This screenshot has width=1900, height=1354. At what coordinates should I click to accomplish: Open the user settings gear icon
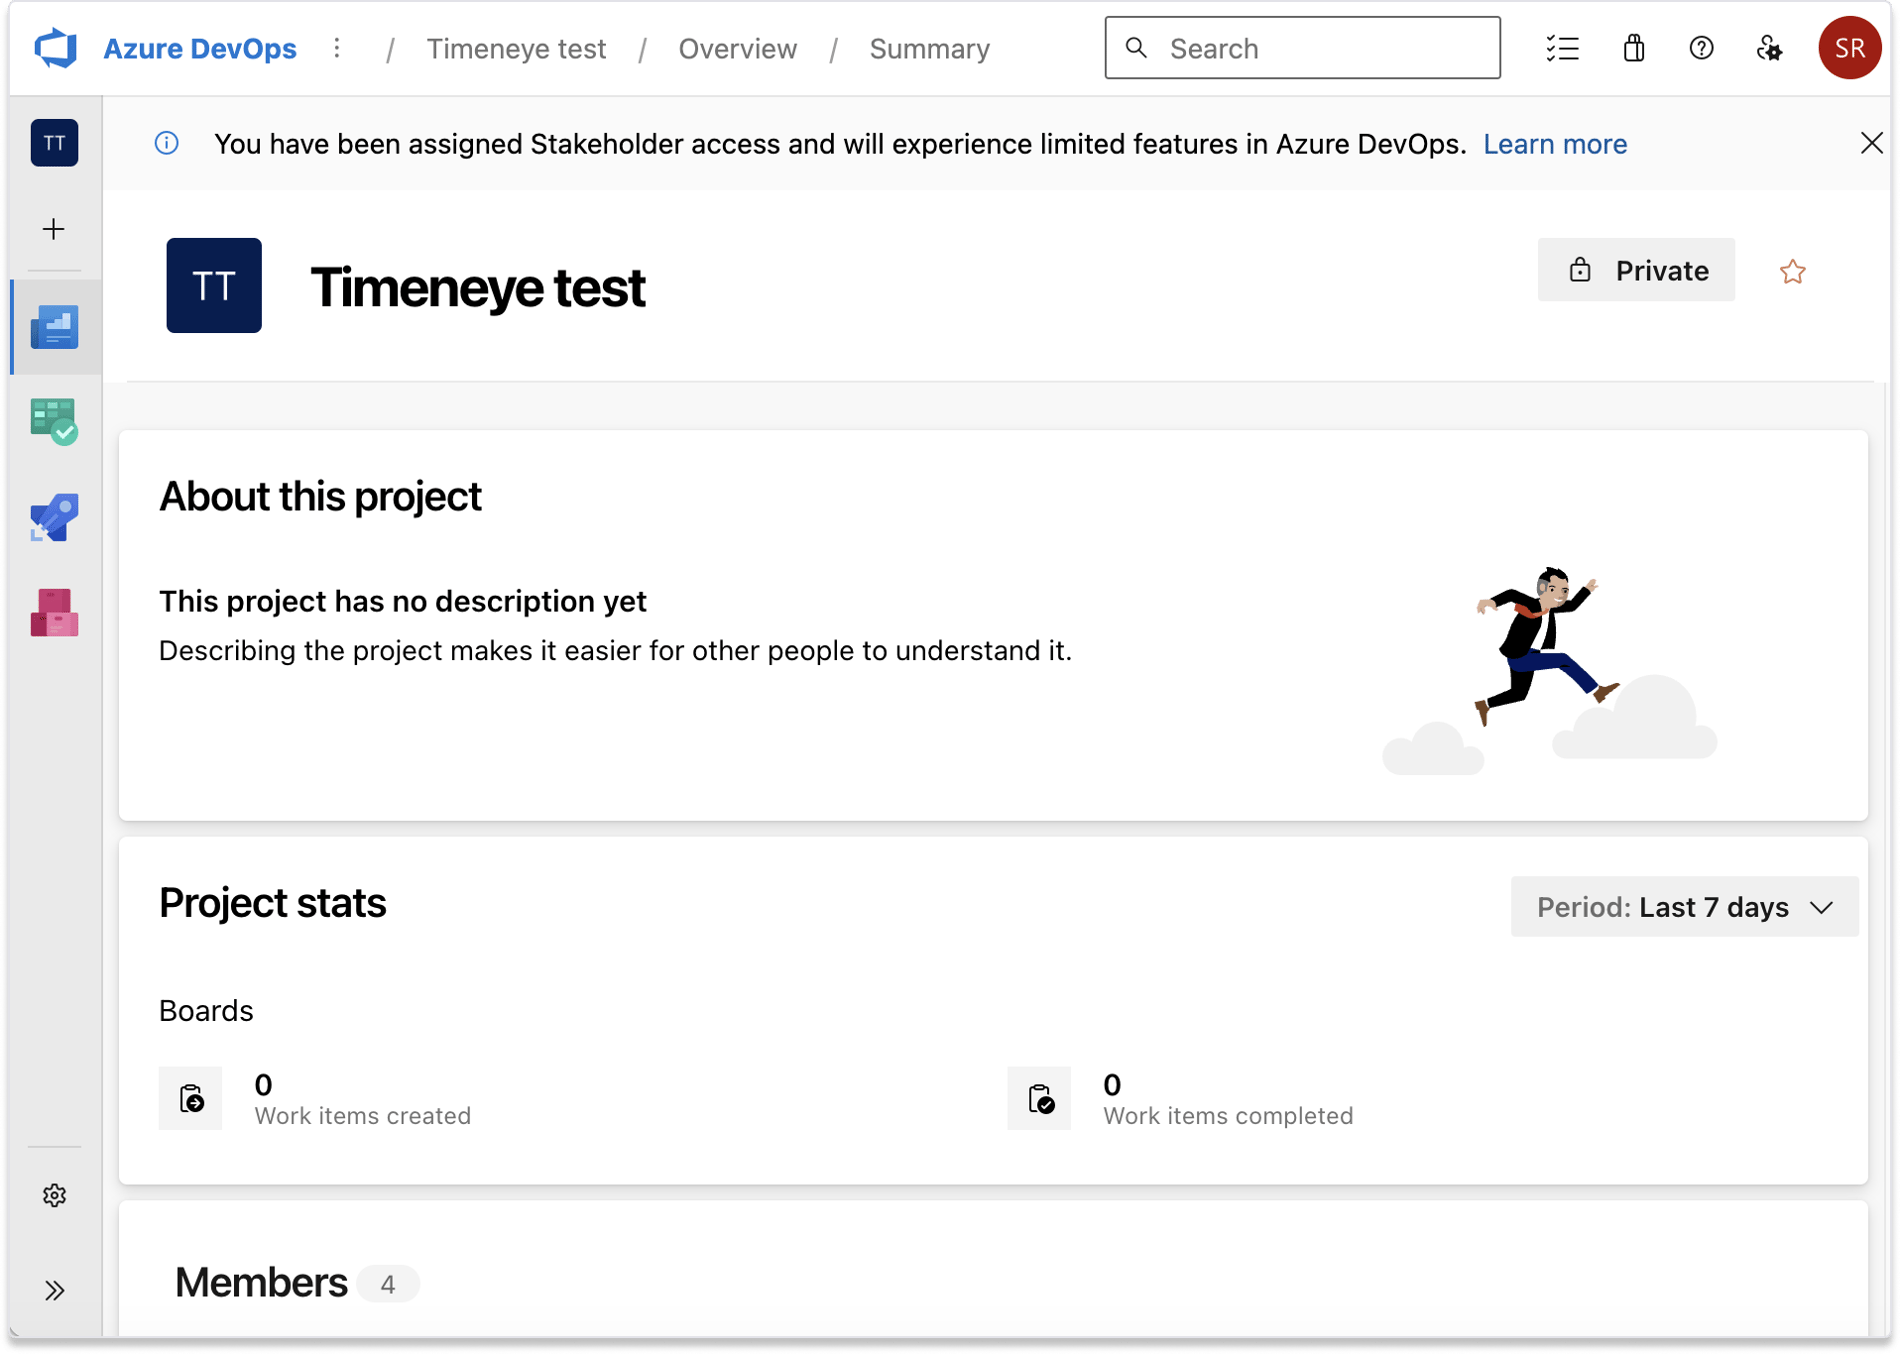click(1770, 48)
